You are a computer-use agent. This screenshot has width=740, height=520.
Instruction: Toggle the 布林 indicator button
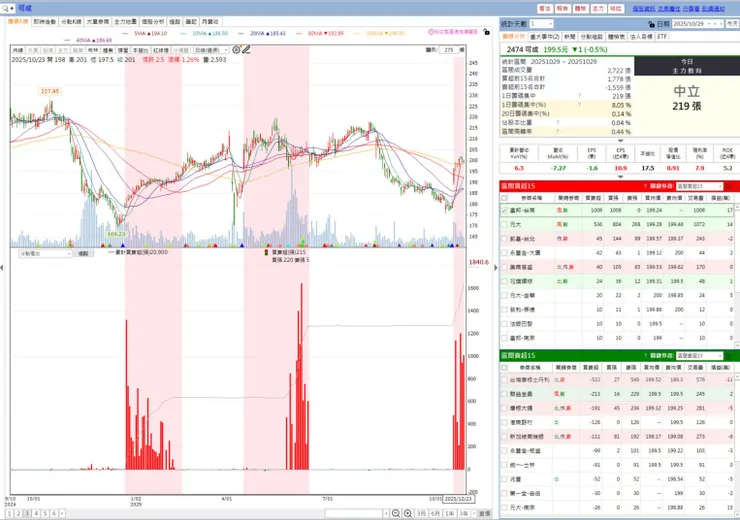93,50
